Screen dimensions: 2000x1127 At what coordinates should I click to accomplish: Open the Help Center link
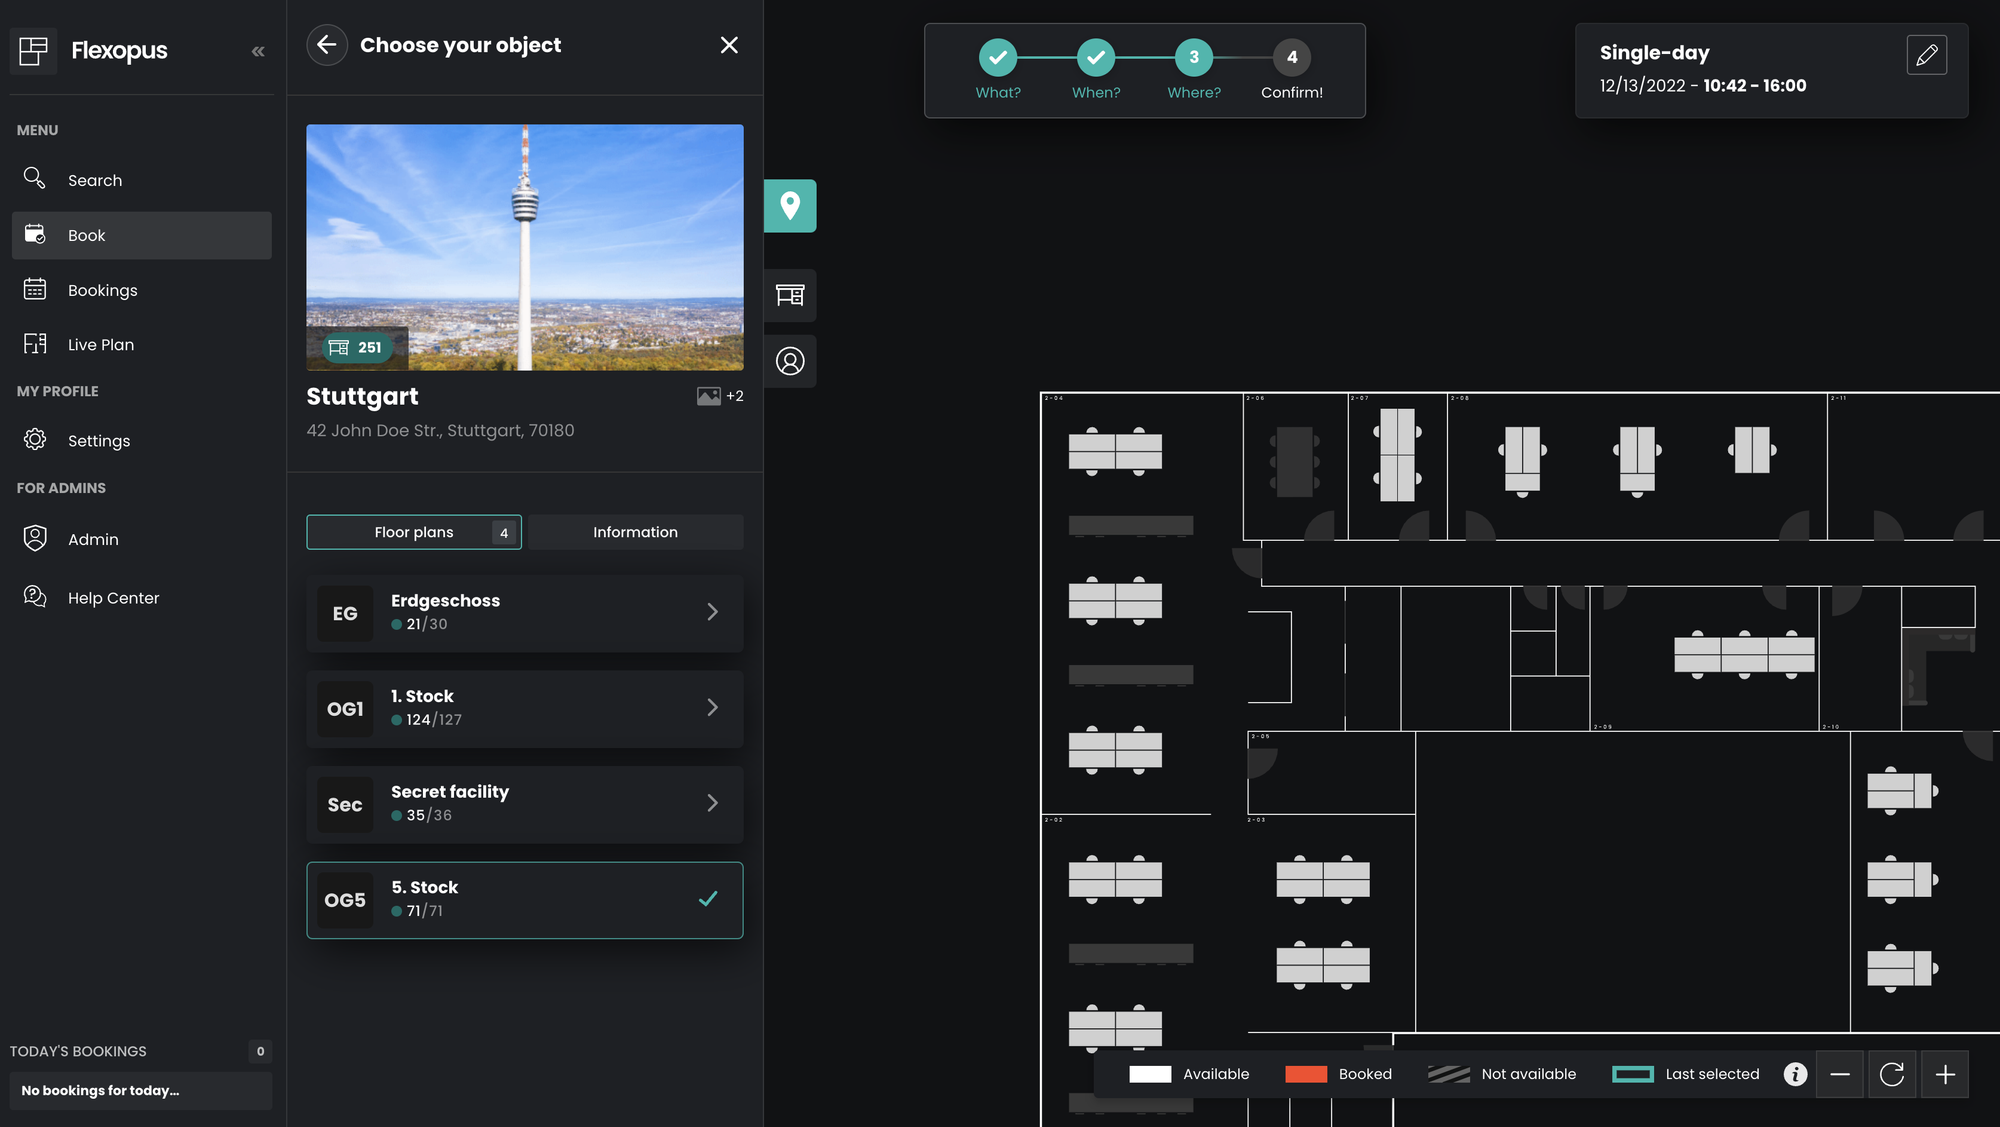(x=113, y=598)
